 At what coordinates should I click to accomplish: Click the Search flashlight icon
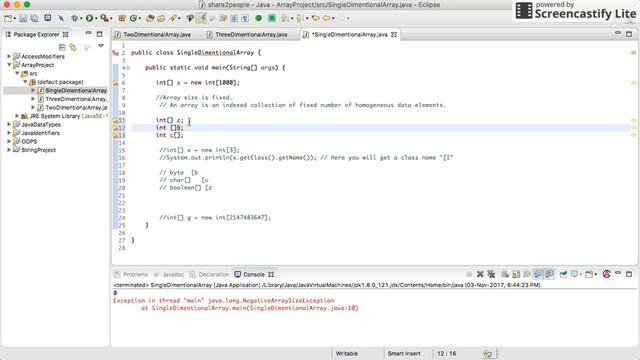point(173,18)
